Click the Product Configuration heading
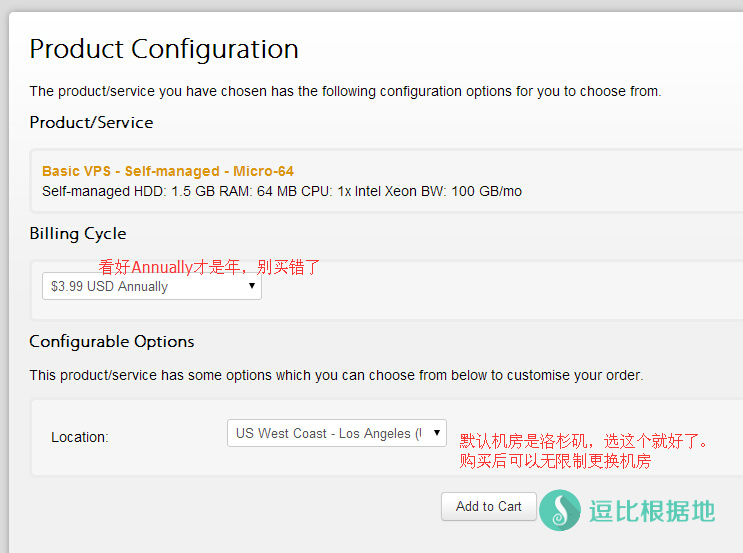743x553 pixels. click(x=164, y=49)
